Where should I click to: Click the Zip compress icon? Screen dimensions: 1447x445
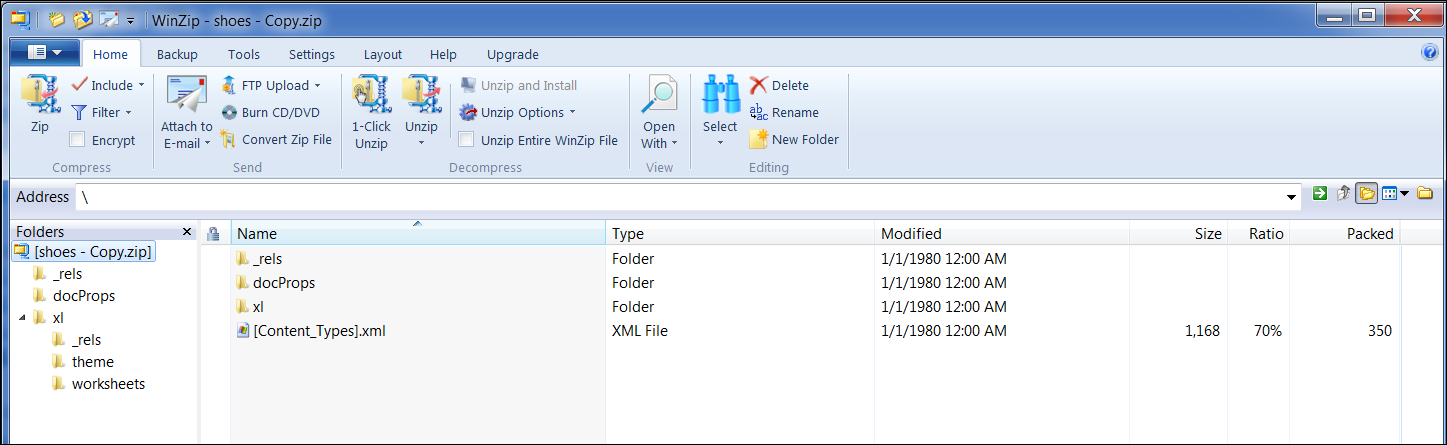pos(39,97)
